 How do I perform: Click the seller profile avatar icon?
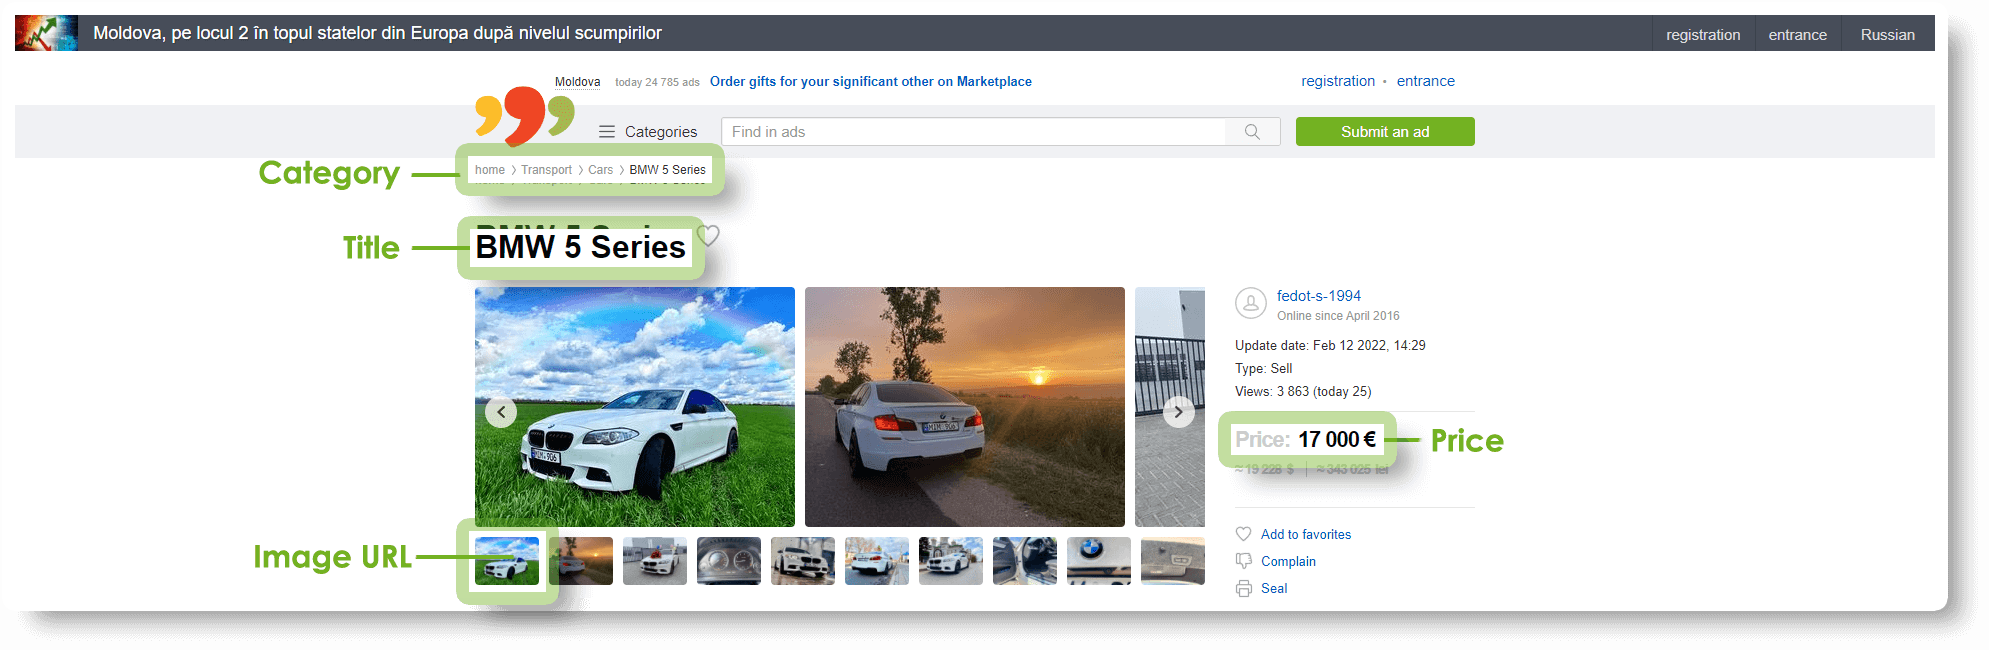pyautogui.click(x=1251, y=303)
